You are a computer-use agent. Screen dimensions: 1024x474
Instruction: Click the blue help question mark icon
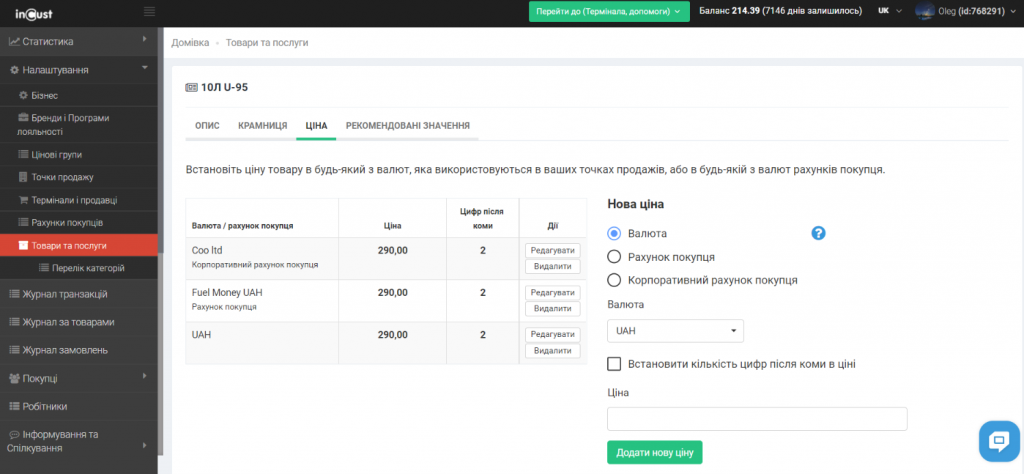click(x=818, y=233)
